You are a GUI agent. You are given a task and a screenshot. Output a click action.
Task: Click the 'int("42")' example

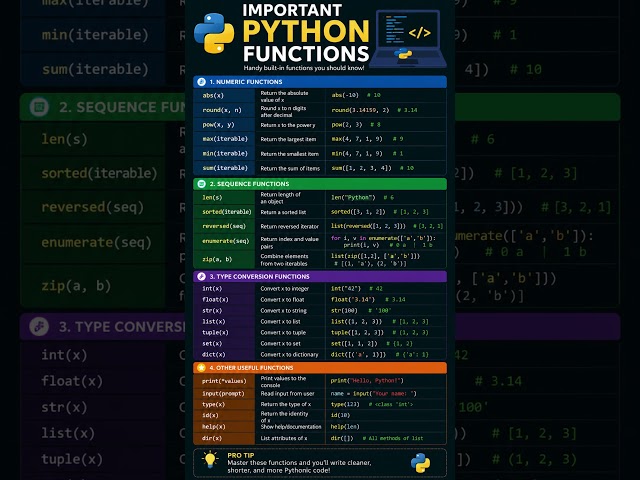click(x=346, y=289)
